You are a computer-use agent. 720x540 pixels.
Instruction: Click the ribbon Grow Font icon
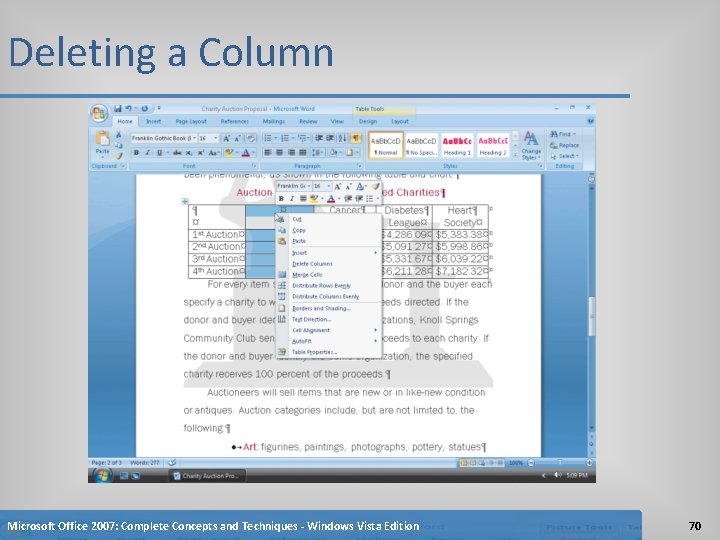[x=226, y=138]
